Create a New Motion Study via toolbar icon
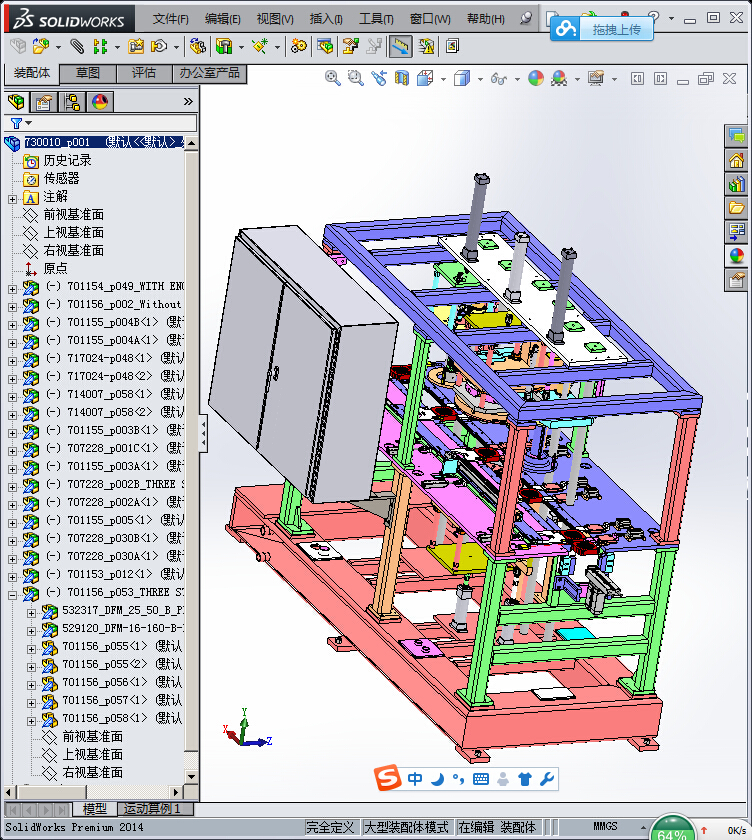Viewport: 752px width, 840px height. click(299, 46)
